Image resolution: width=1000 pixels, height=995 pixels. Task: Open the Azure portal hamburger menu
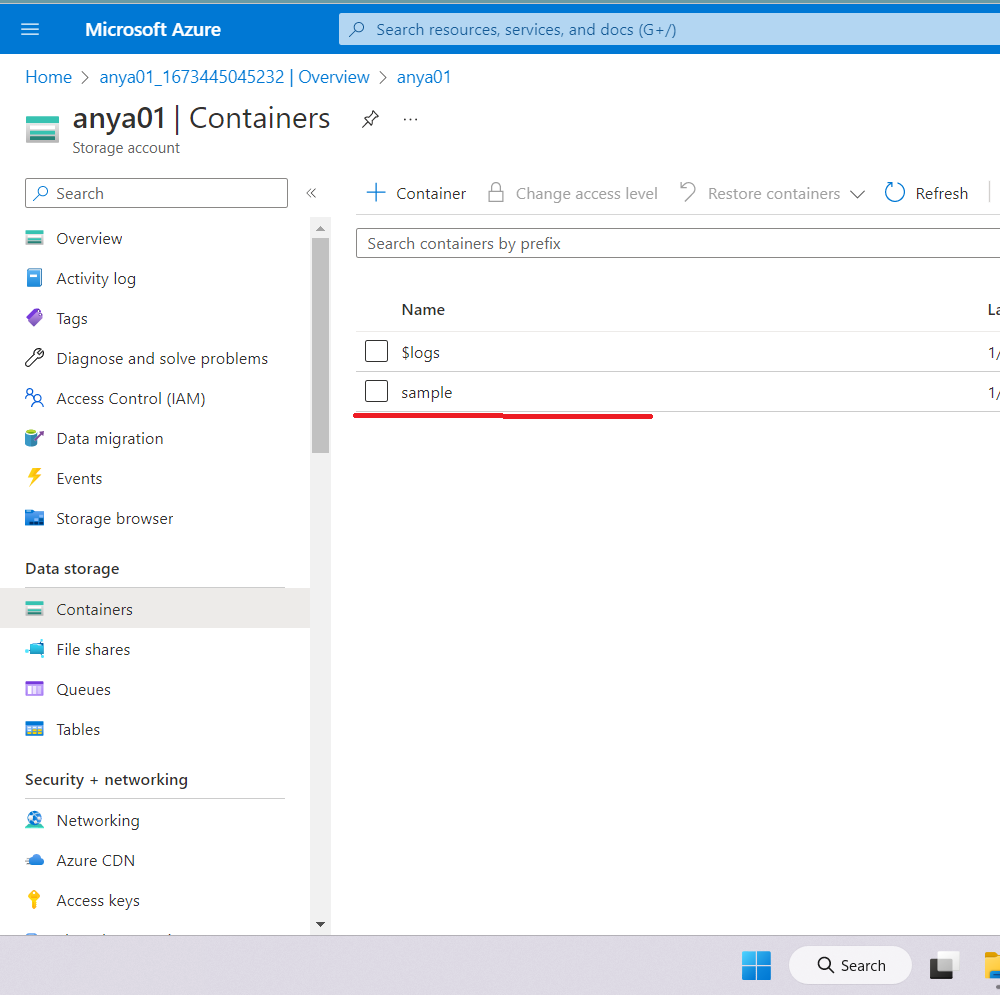click(30, 29)
